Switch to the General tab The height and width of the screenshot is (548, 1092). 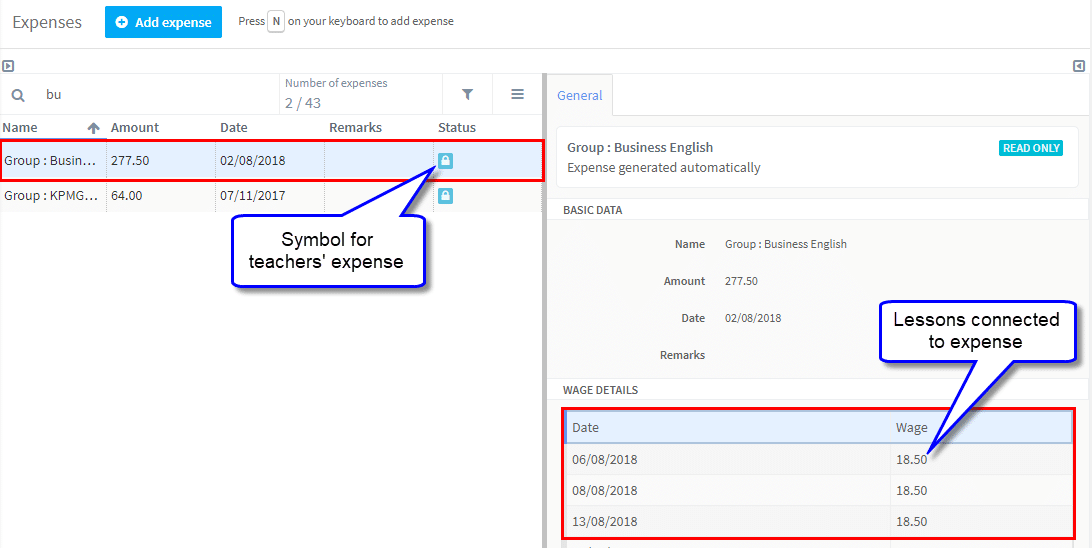coord(579,95)
